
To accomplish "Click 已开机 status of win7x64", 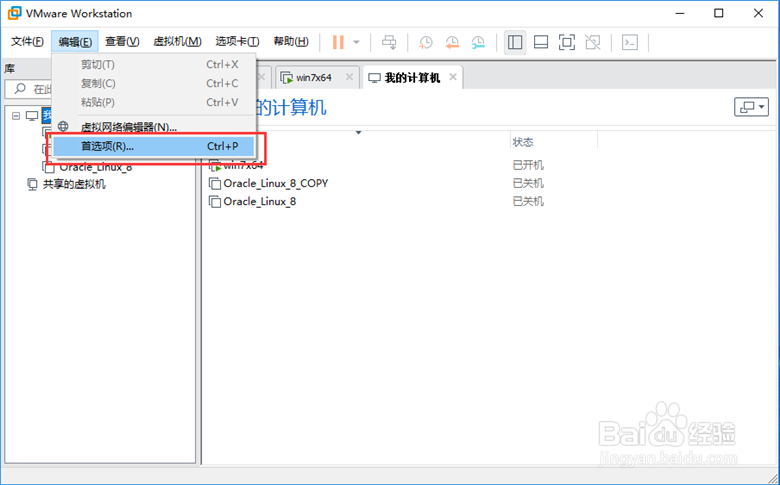I will coord(528,165).
